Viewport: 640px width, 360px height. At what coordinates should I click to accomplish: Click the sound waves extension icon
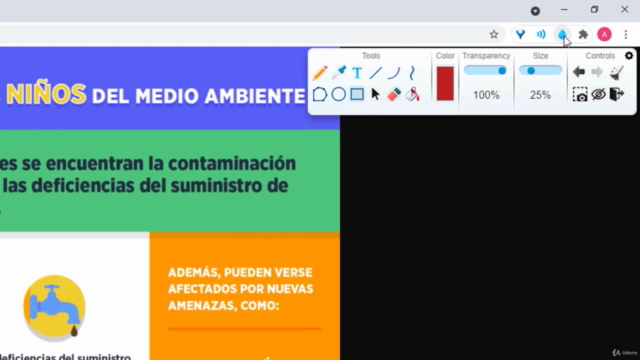[x=541, y=35]
